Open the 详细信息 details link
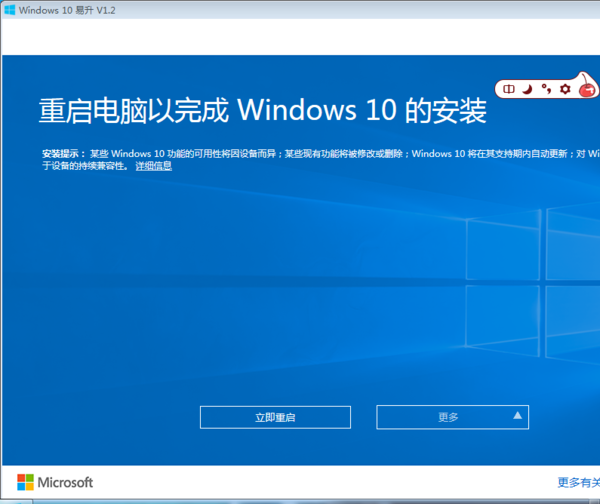This screenshot has width=600, height=504. [153, 166]
